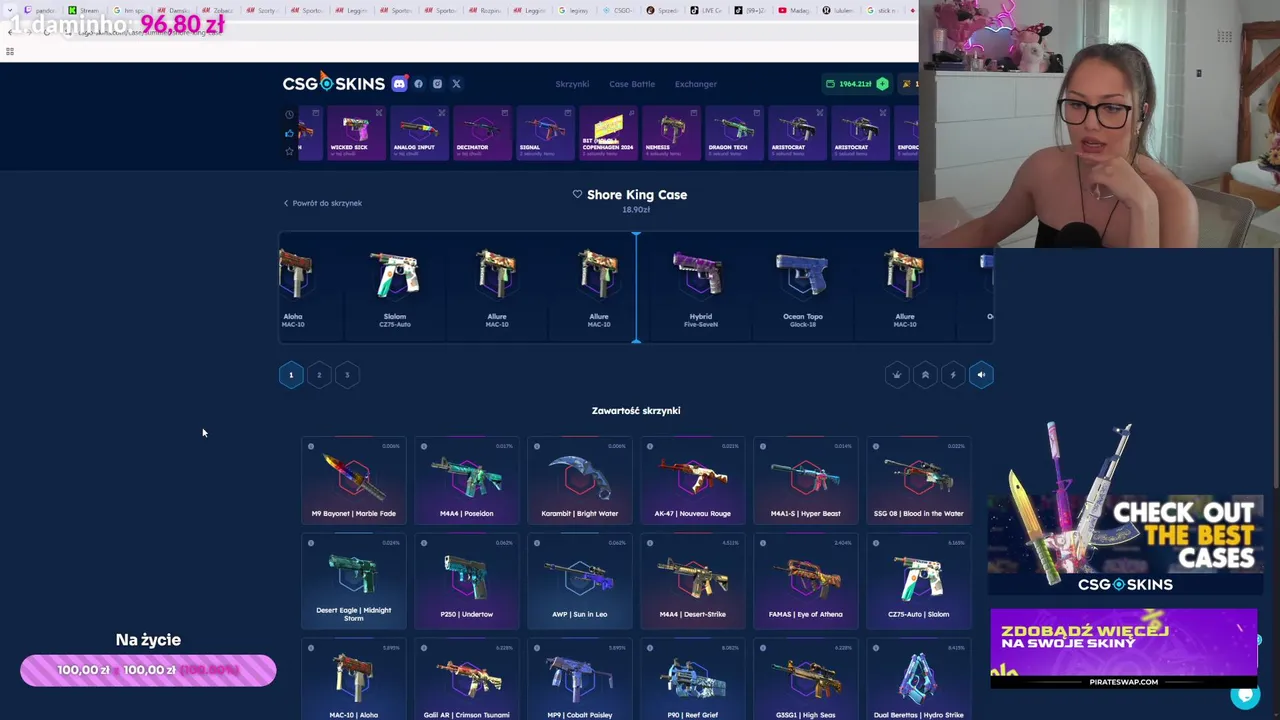This screenshot has height=720, width=1280.
Task: Click the Shore King Case title
Action: pyautogui.click(x=637, y=195)
